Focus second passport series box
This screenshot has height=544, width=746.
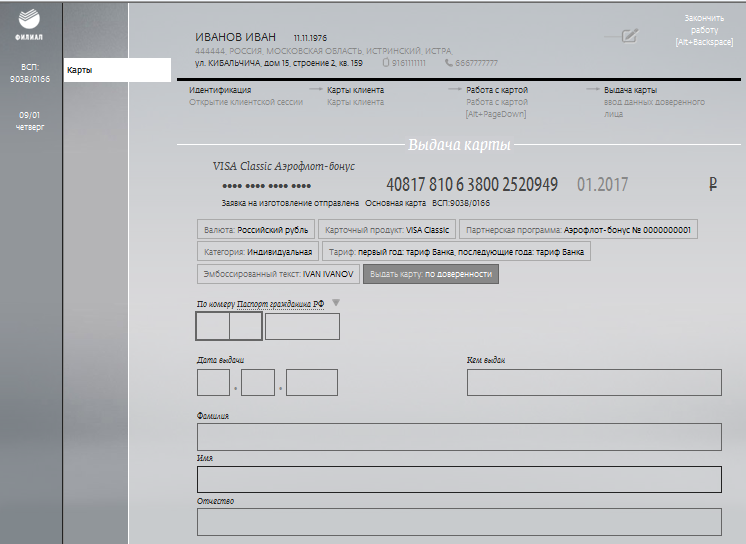pos(245,326)
